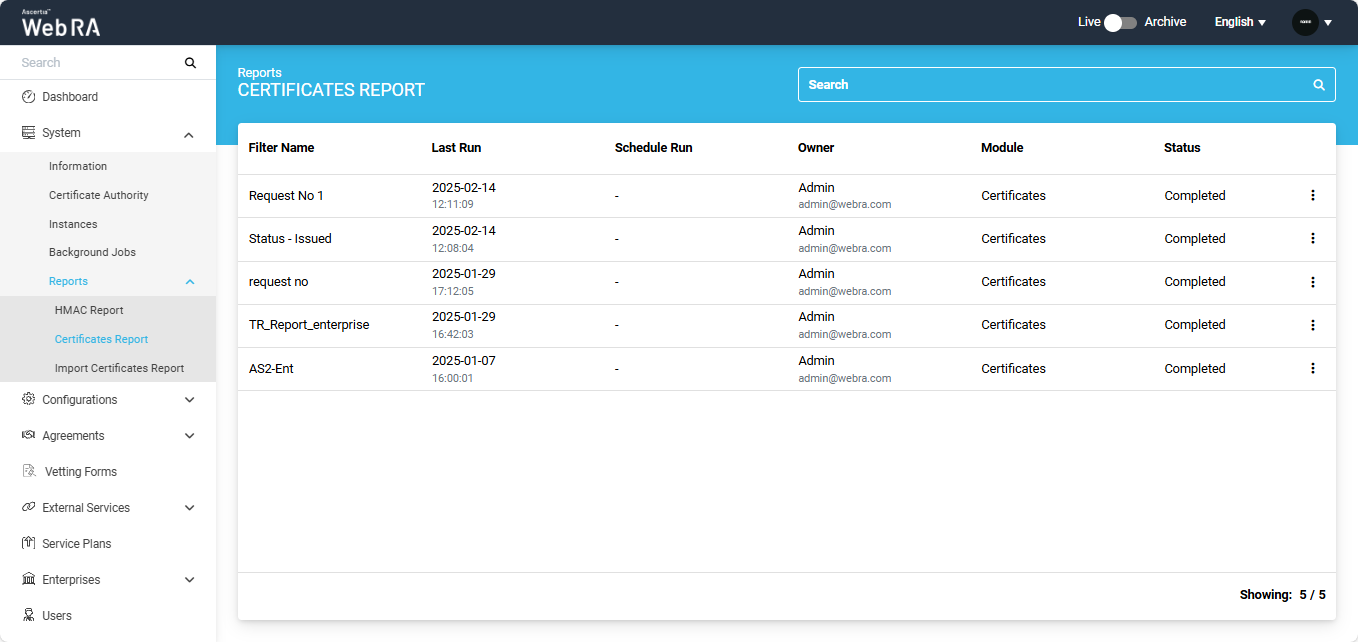This screenshot has height=642, width=1358.
Task: Open three-dot menu for AS2-Ent report
Action: tap(1312, 369)
